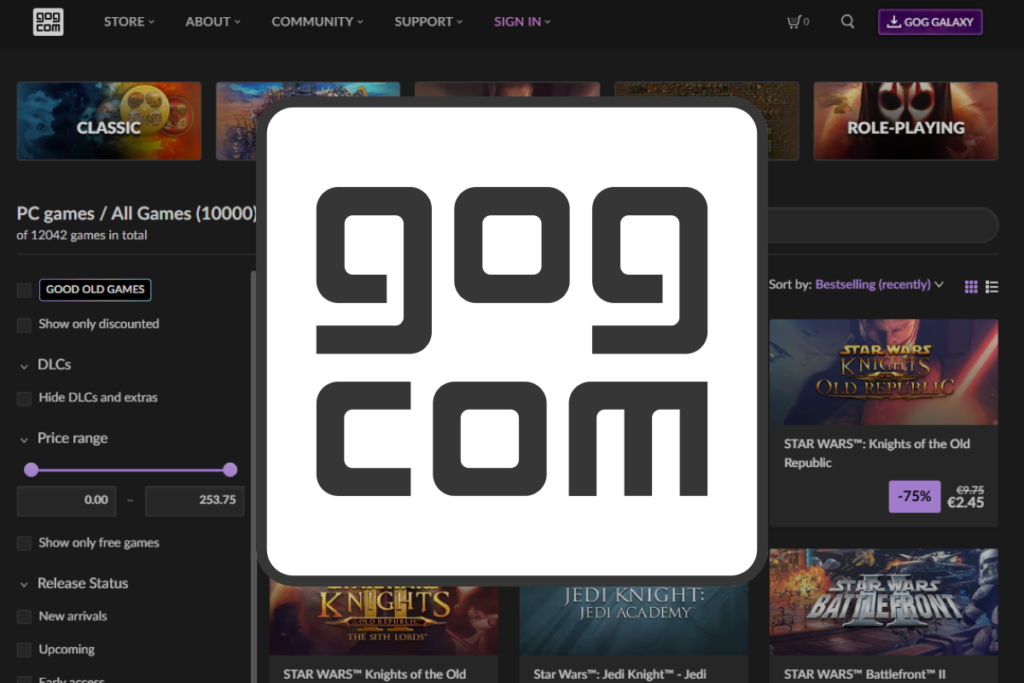Tick the Good Old Games checkbox
The width and height of the screenshot is (1024, 683).
tap(24, 290)
